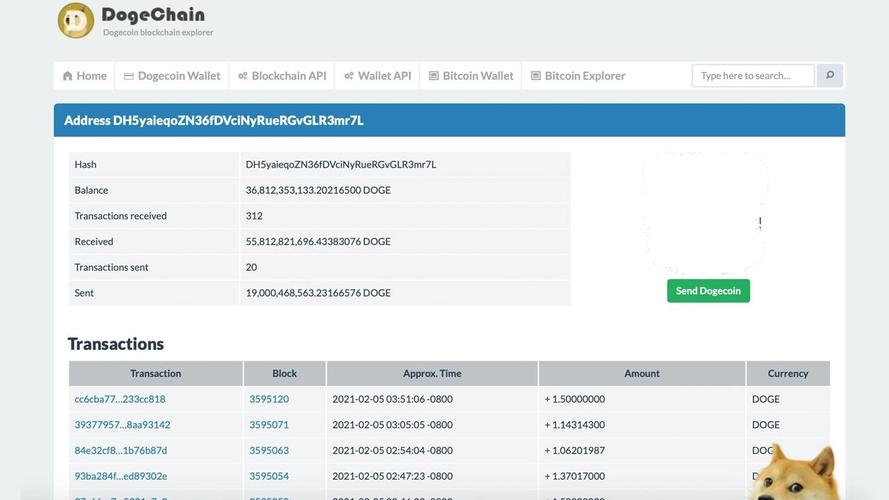Screen dimensions: 889x500
Task: Click the time 2021-02-05 02:47:23 -0800
Action: (x=392, y=476)
